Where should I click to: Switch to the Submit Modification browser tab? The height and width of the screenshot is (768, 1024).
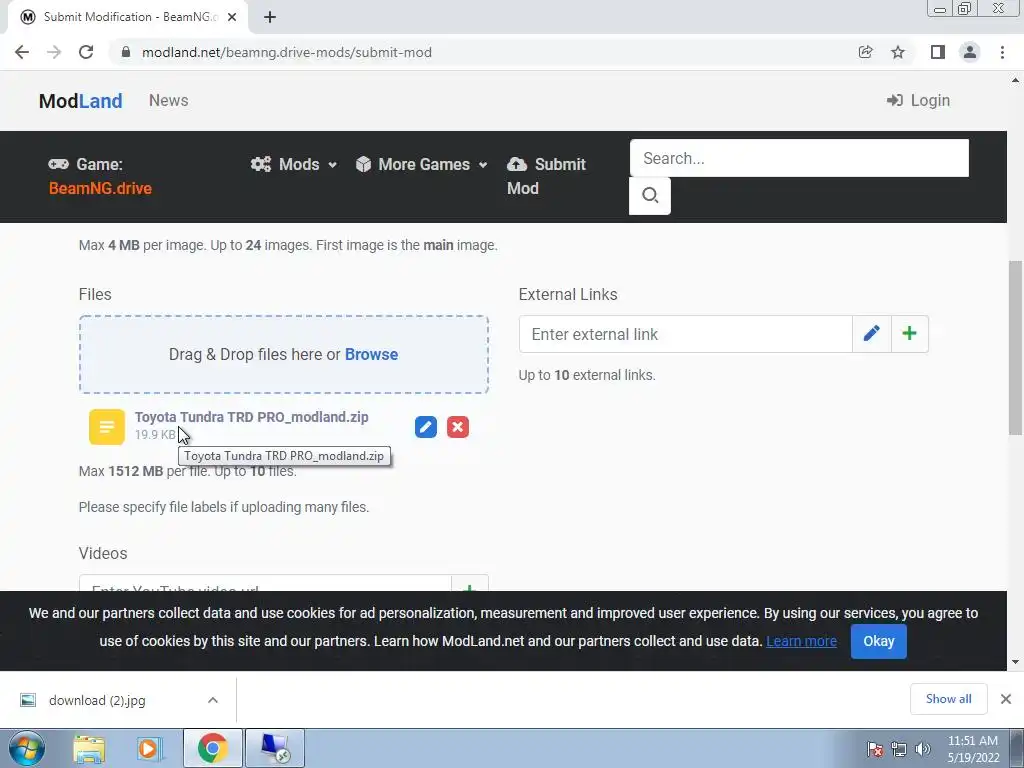point(128,18)
